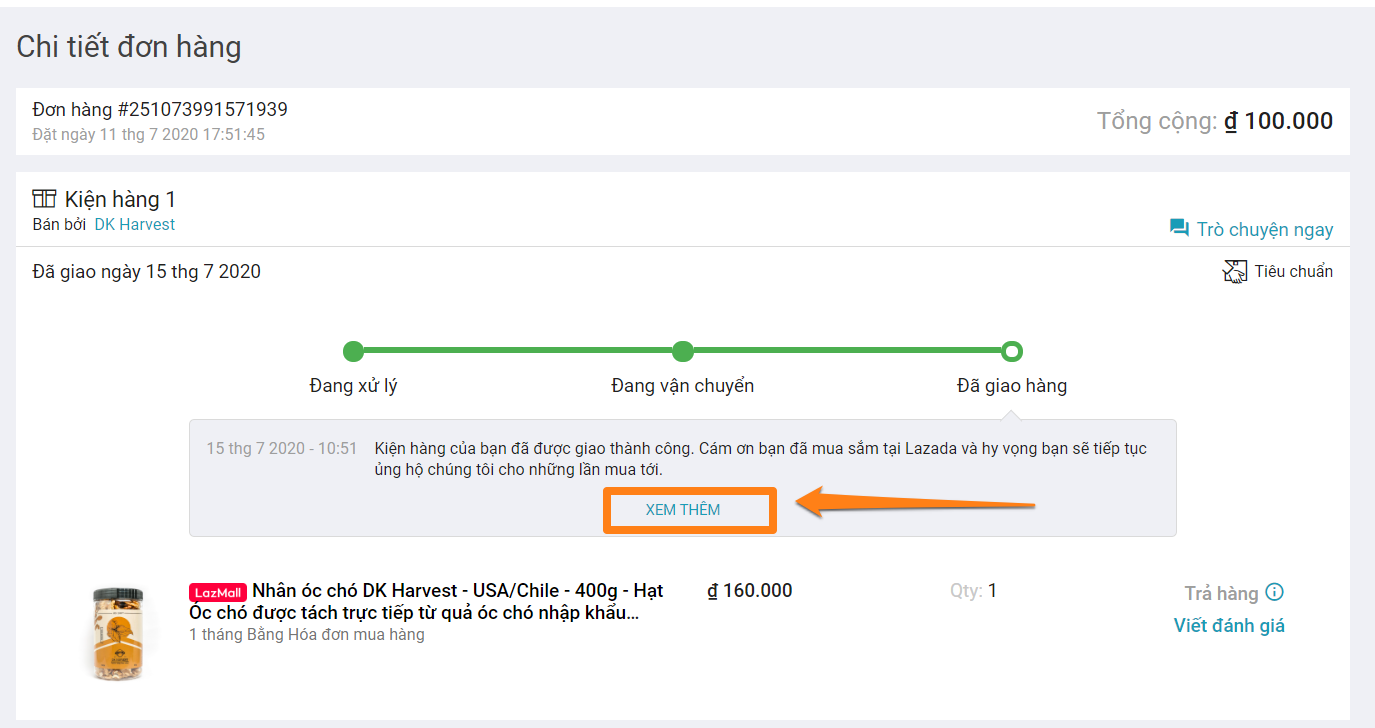1375x728 pixels.
Task: Click the Đang xử lý progress node
Action: point(353,351)
